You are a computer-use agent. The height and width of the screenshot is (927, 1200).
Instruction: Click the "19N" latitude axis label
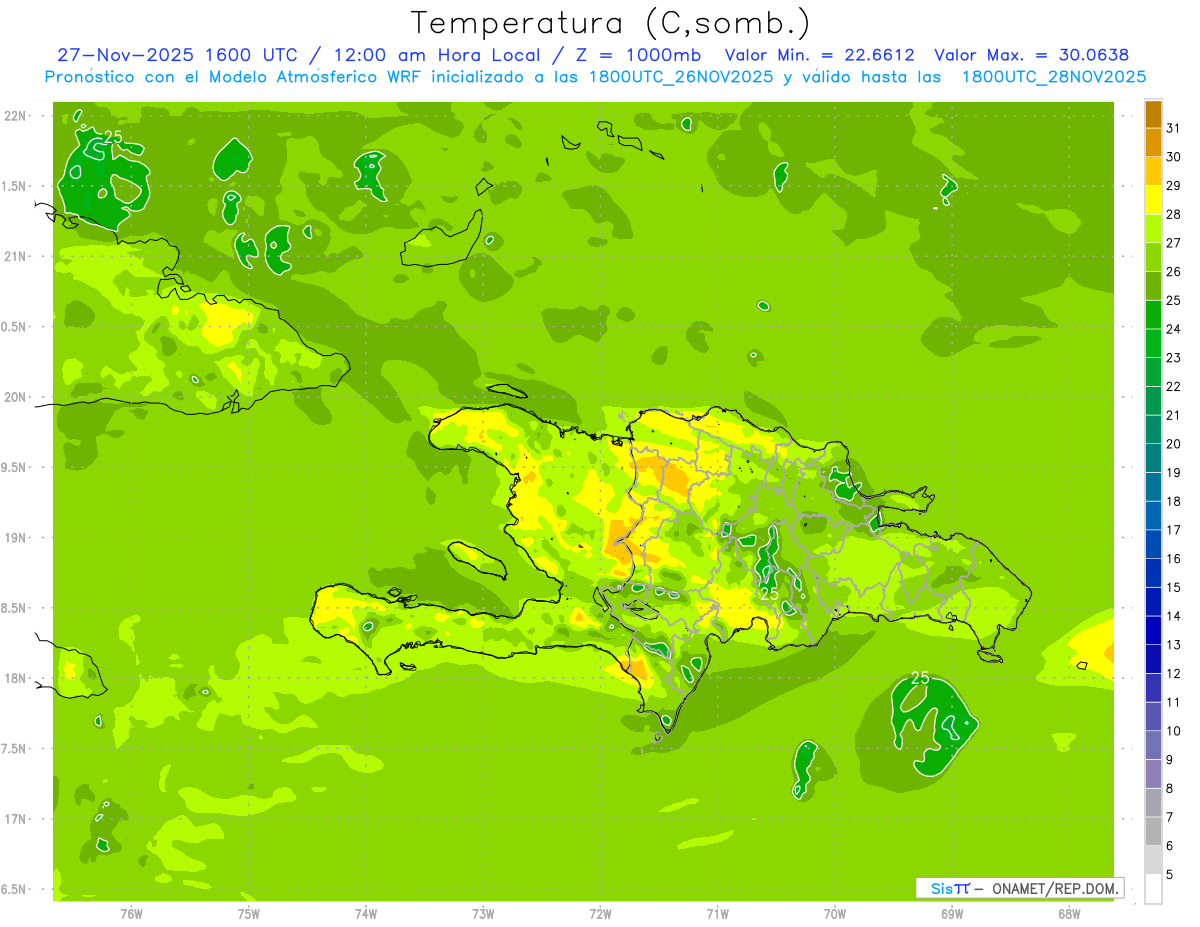(x=16, y=538)
